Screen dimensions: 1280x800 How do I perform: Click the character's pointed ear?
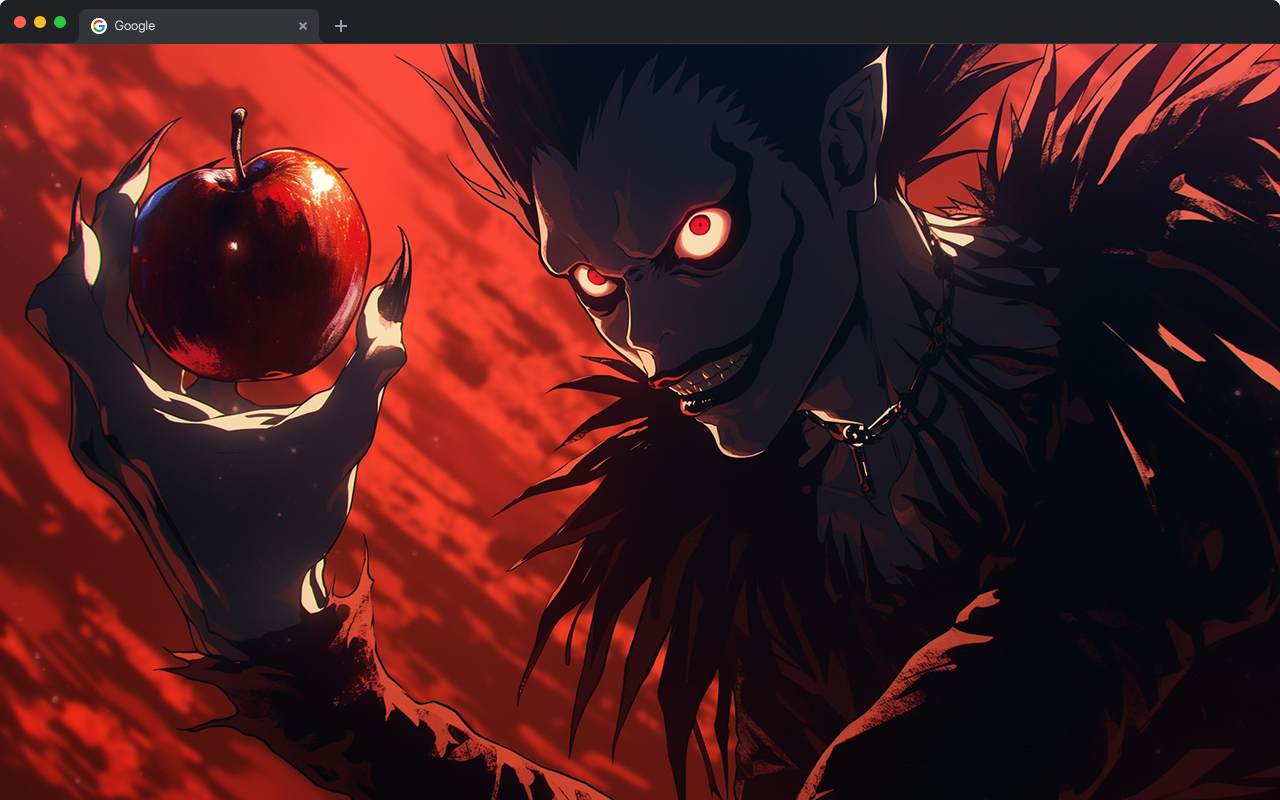pos(858,130)
